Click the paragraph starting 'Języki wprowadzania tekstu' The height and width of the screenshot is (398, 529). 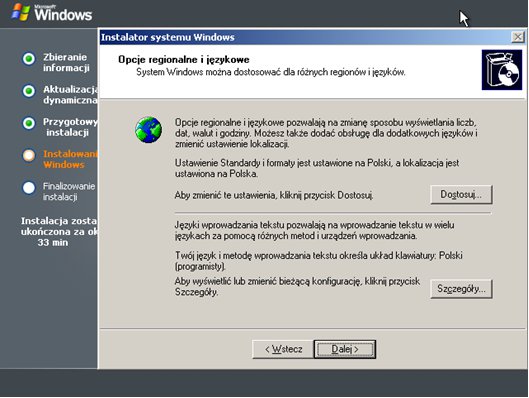[314, 230]
